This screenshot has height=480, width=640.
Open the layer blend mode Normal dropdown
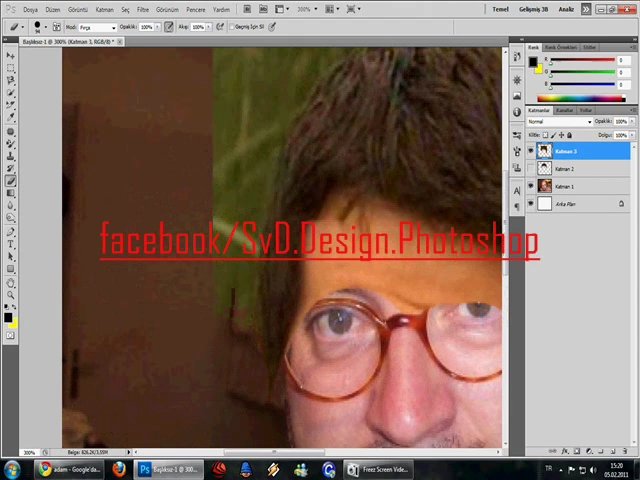point(559,122)
